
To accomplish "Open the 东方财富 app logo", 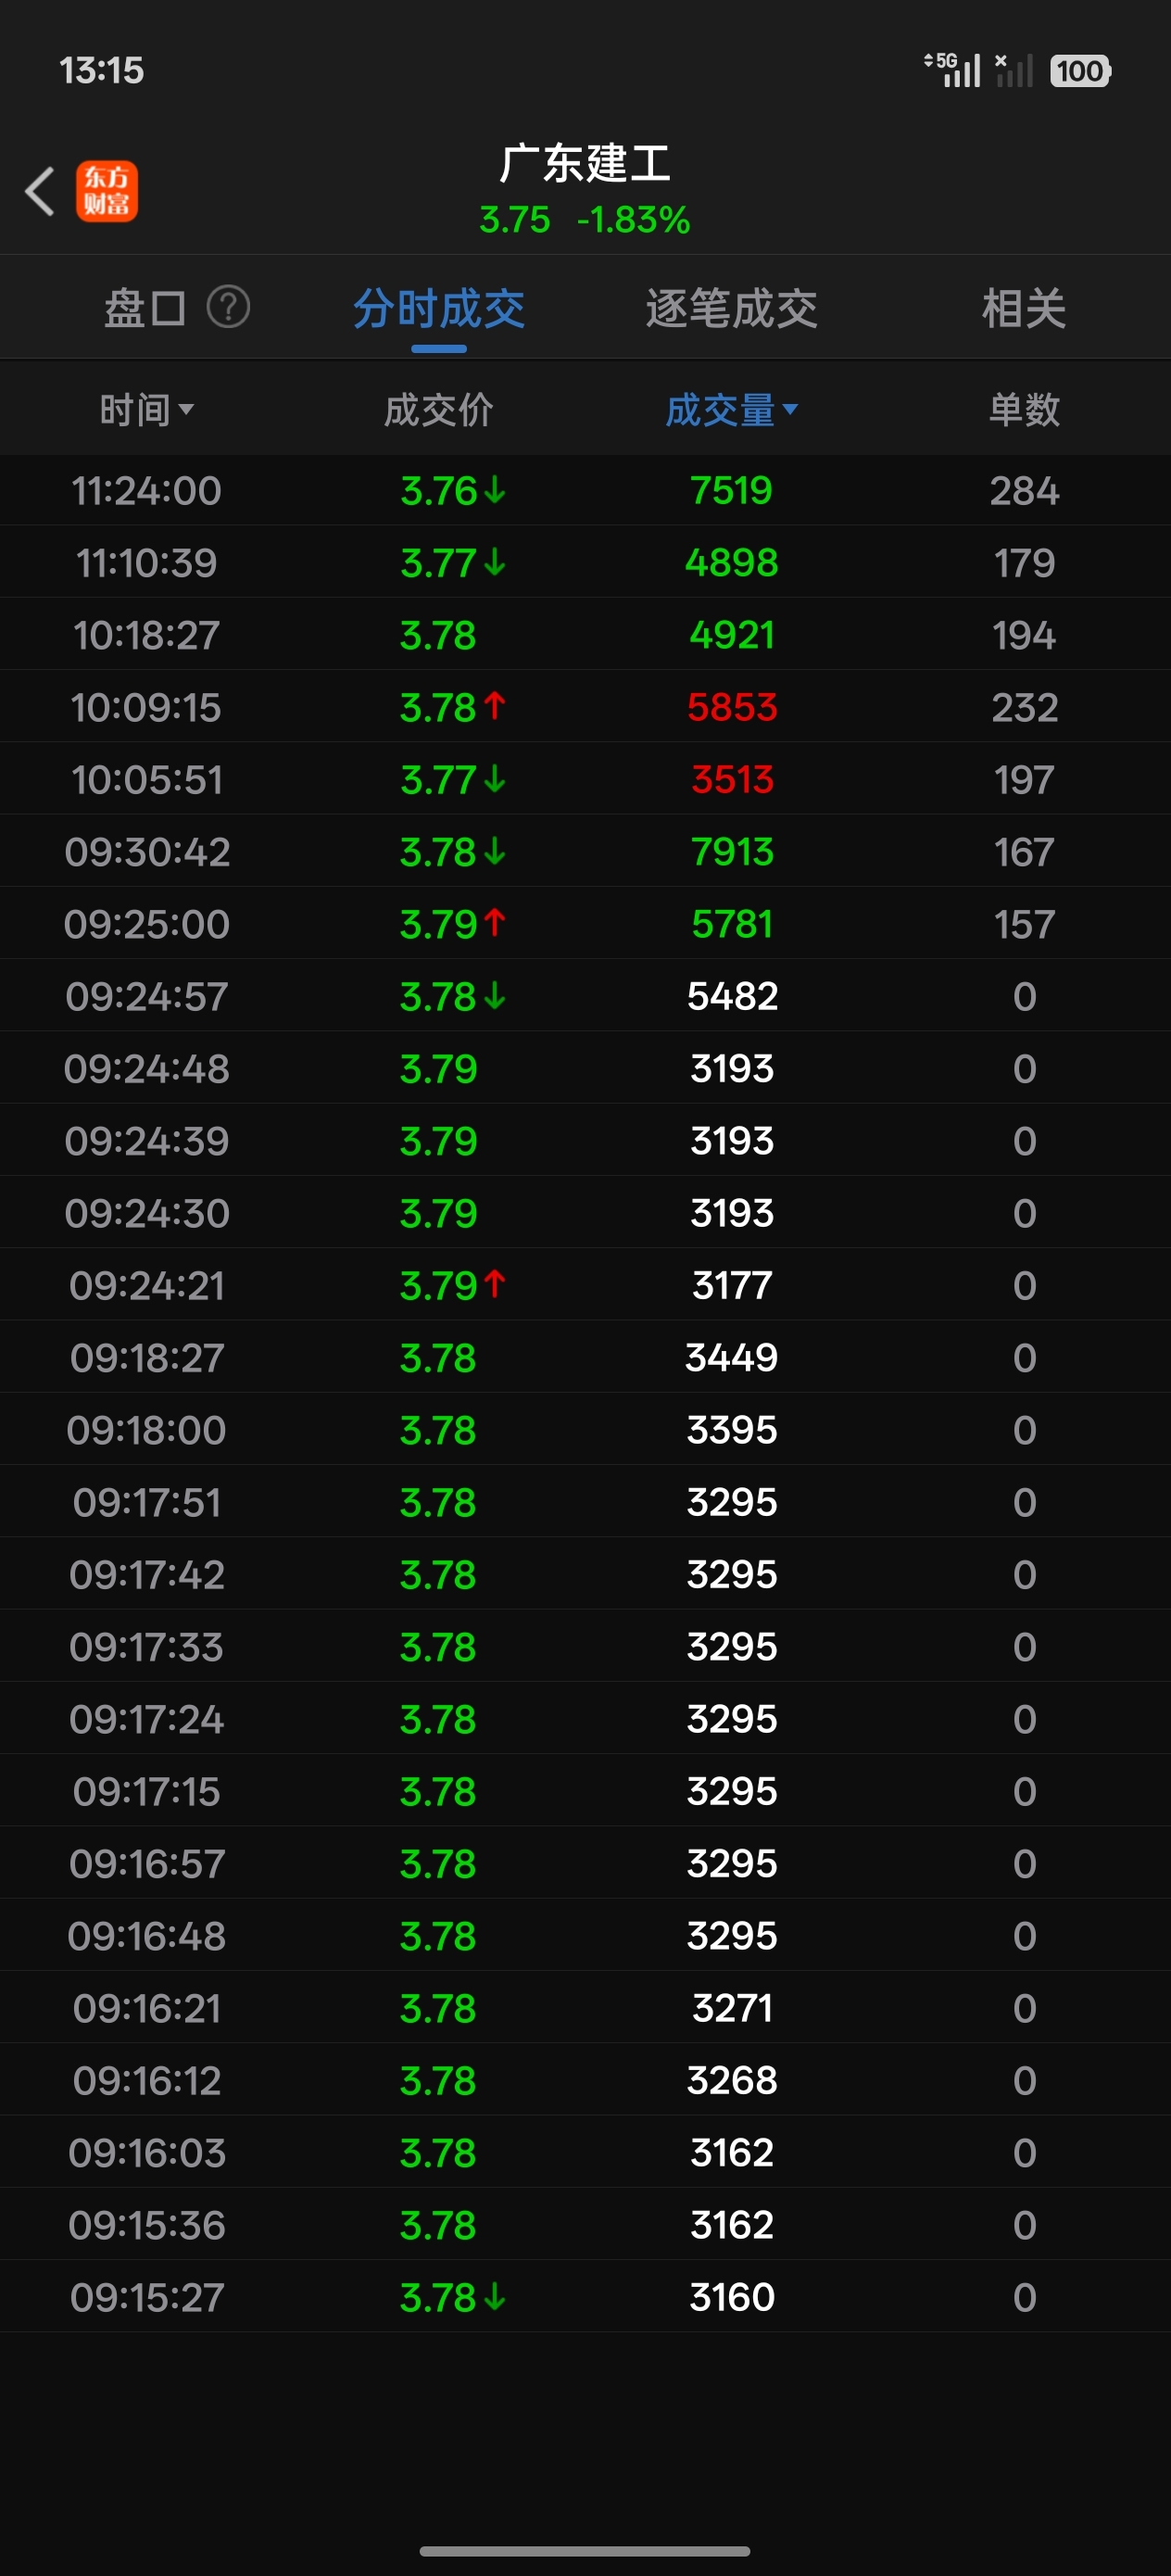I will tap(107, 191).
